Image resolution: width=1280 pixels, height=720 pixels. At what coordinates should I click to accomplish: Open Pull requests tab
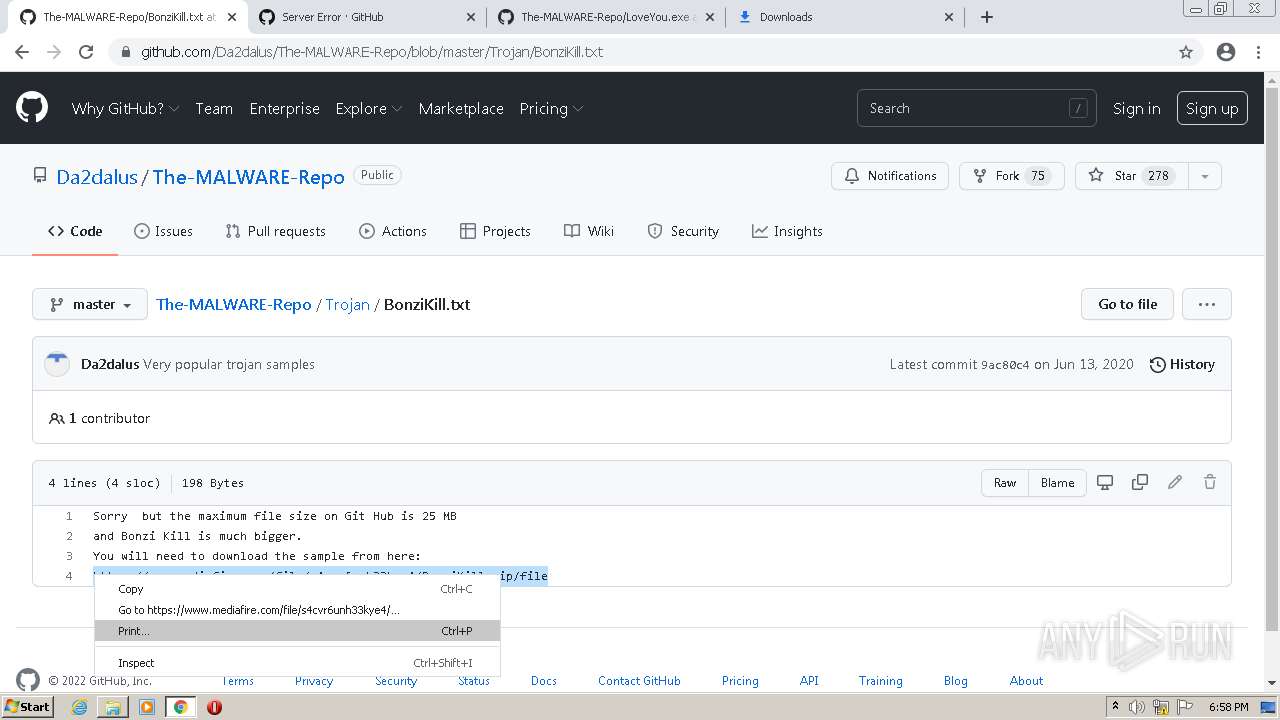[275, 231]
